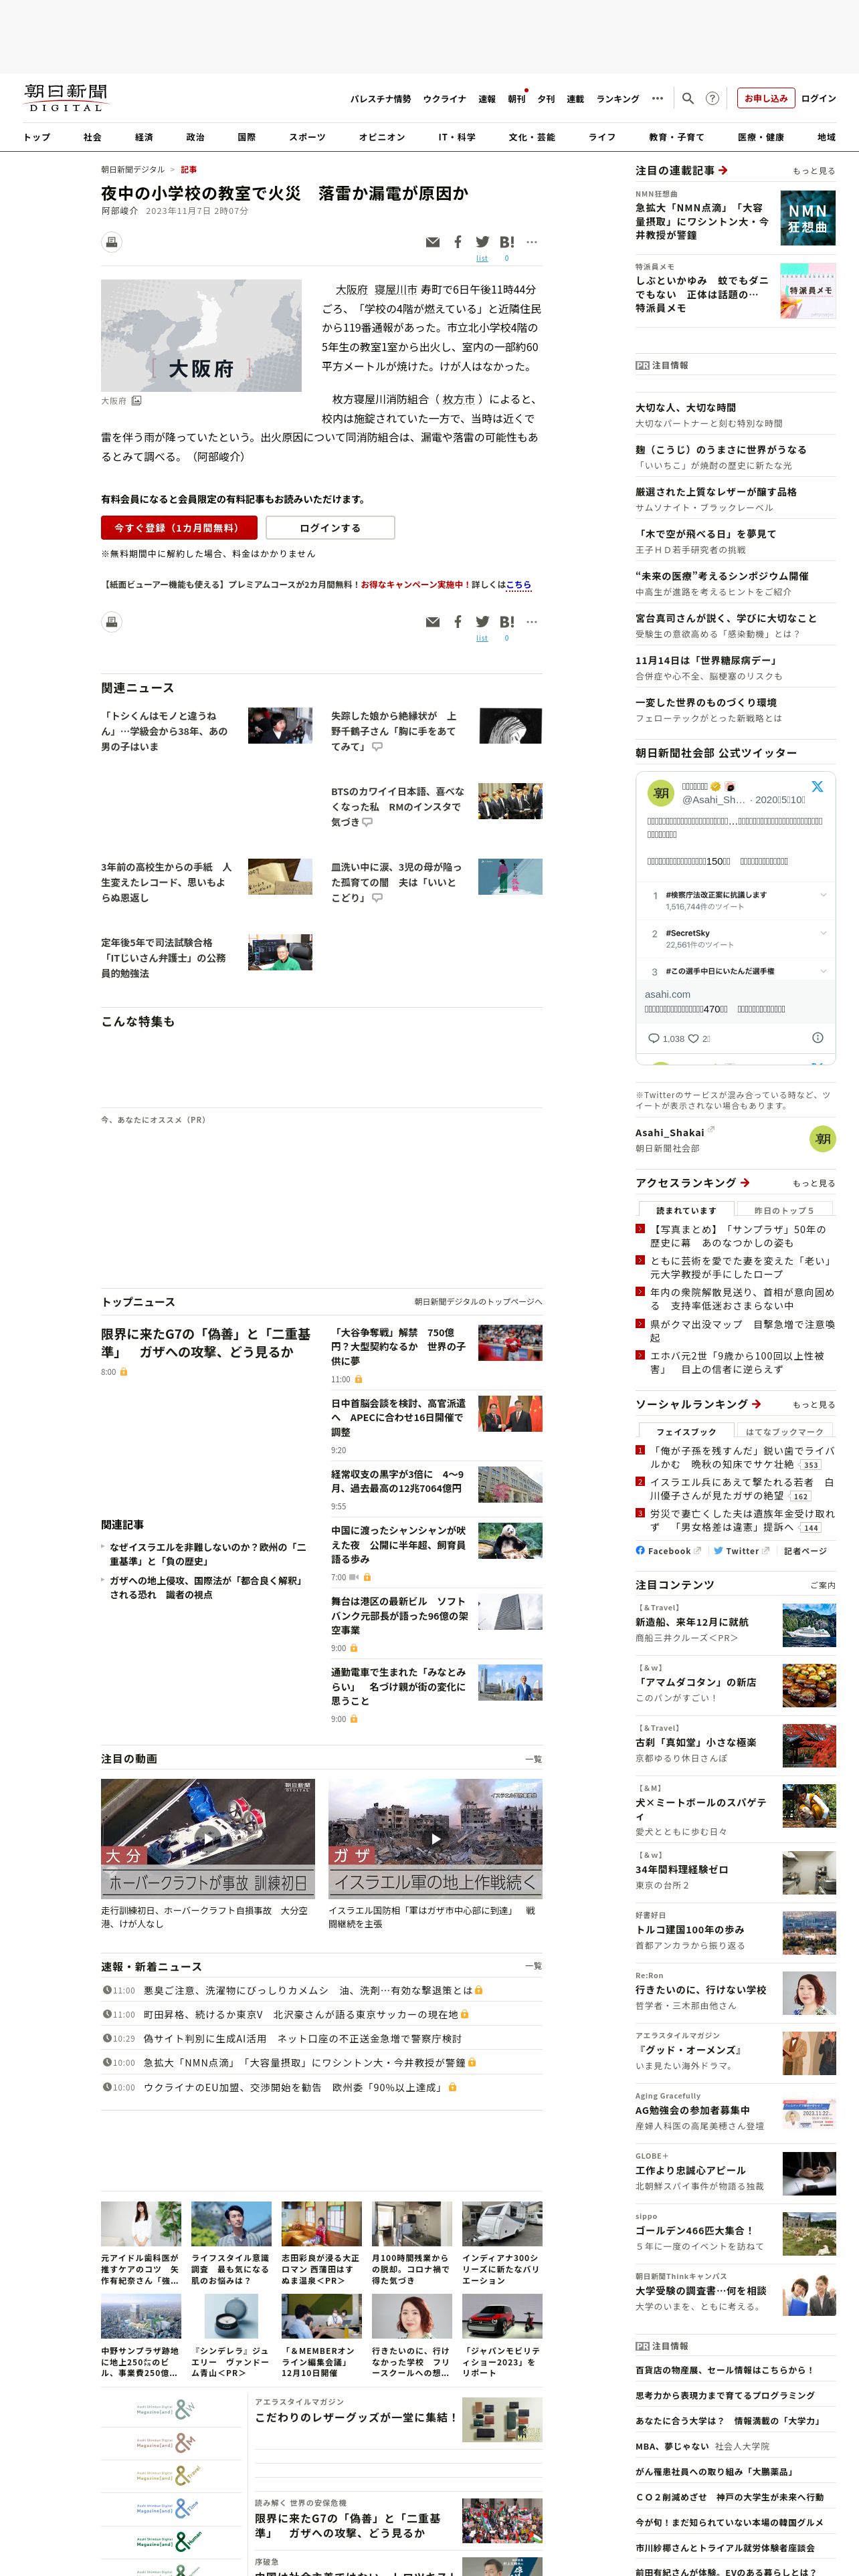Viewport: 859px width, 2576px height.
Task: Play the ガザ イスラエル軍 video
Action: (435, 1838)
